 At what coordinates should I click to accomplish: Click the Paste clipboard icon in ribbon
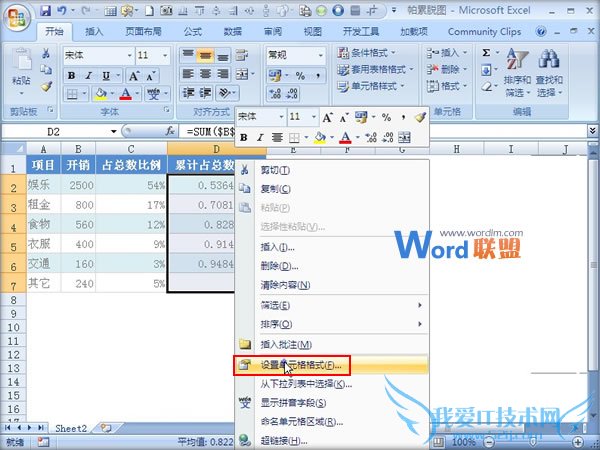point(22,61)
